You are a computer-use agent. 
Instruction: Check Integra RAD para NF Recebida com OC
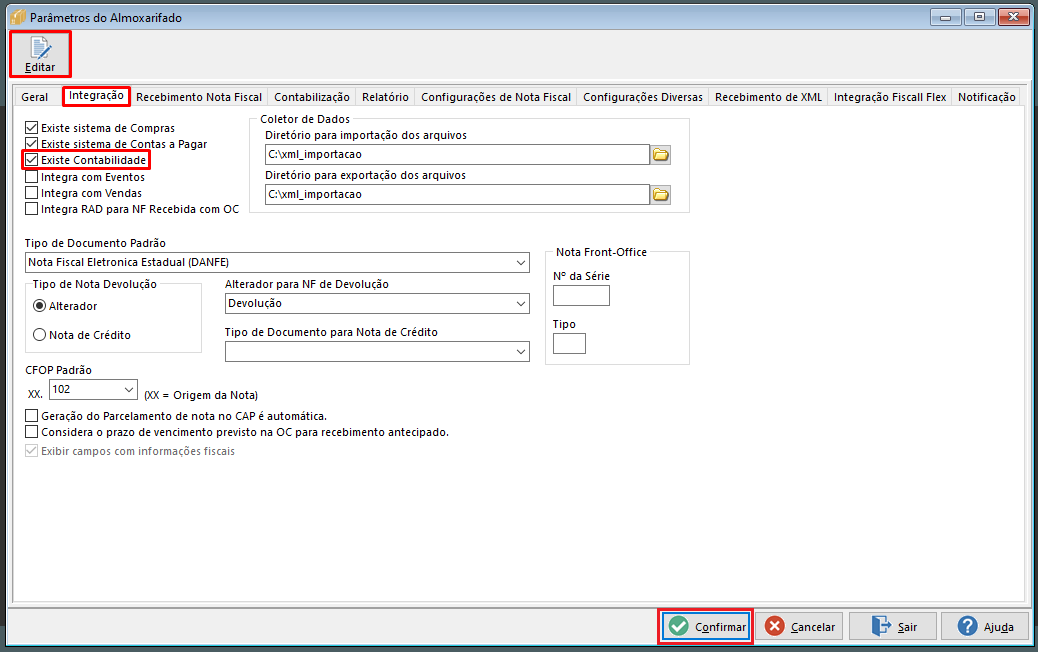click(31, 209)
